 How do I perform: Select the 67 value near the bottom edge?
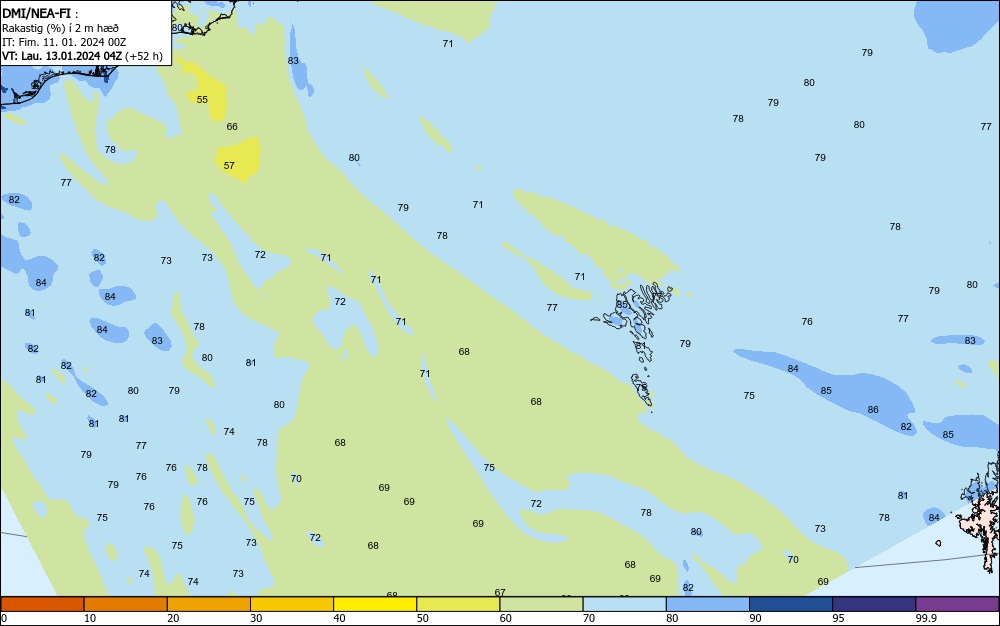(500, 592)
